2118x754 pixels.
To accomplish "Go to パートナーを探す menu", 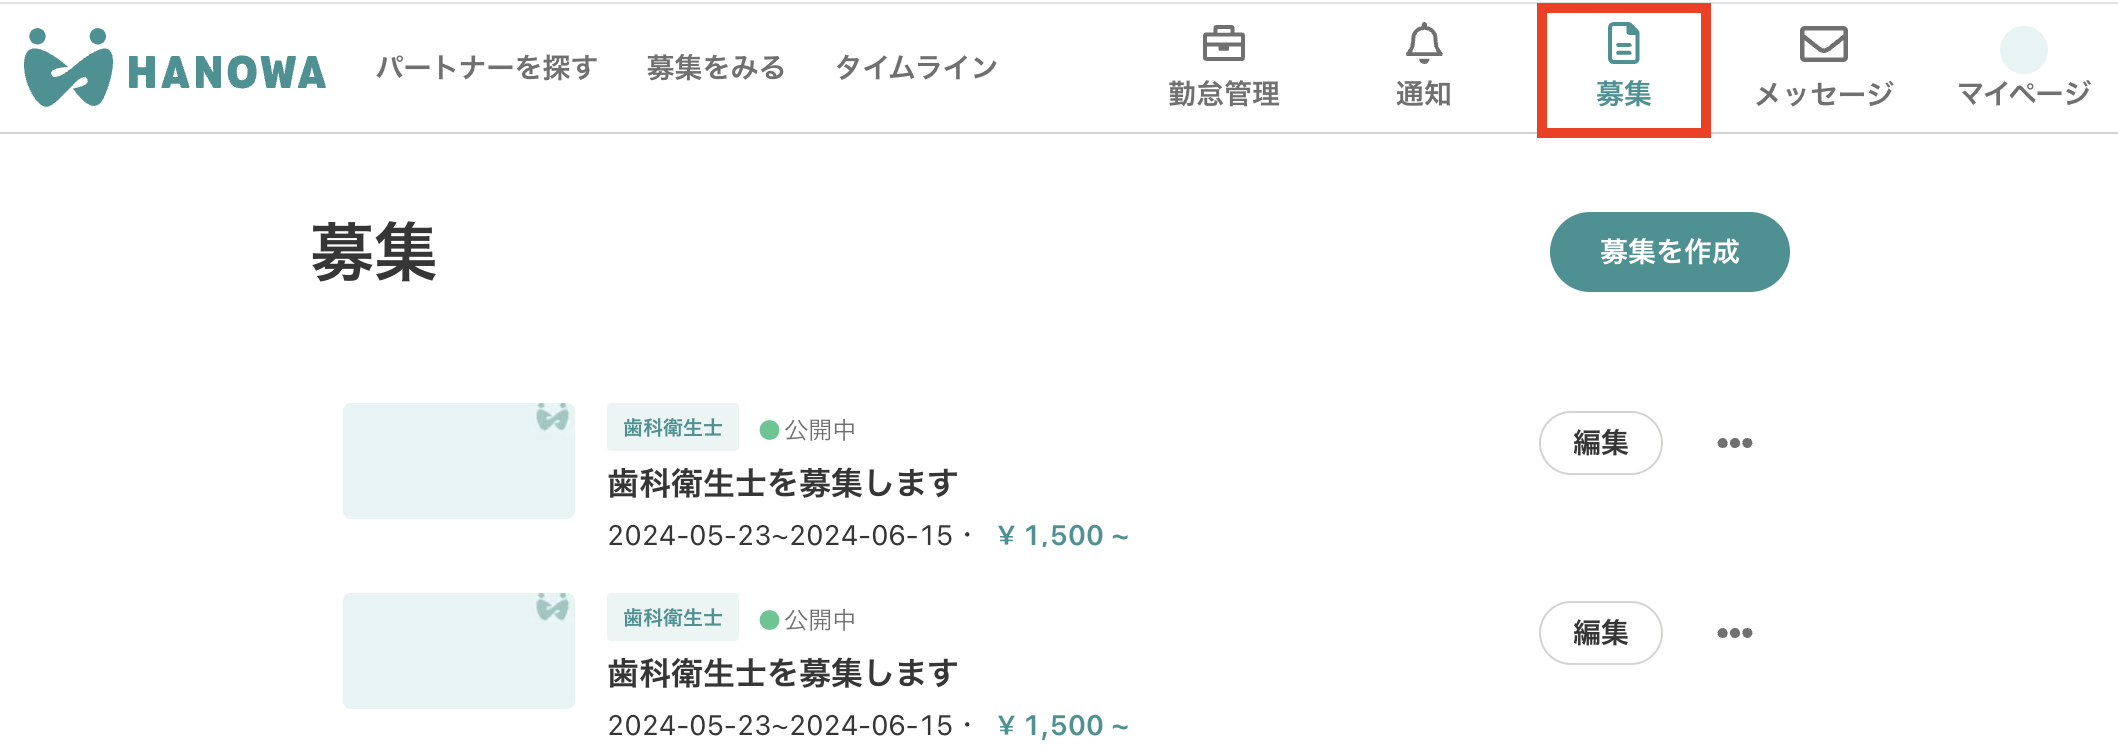I will tap(487, 68).
